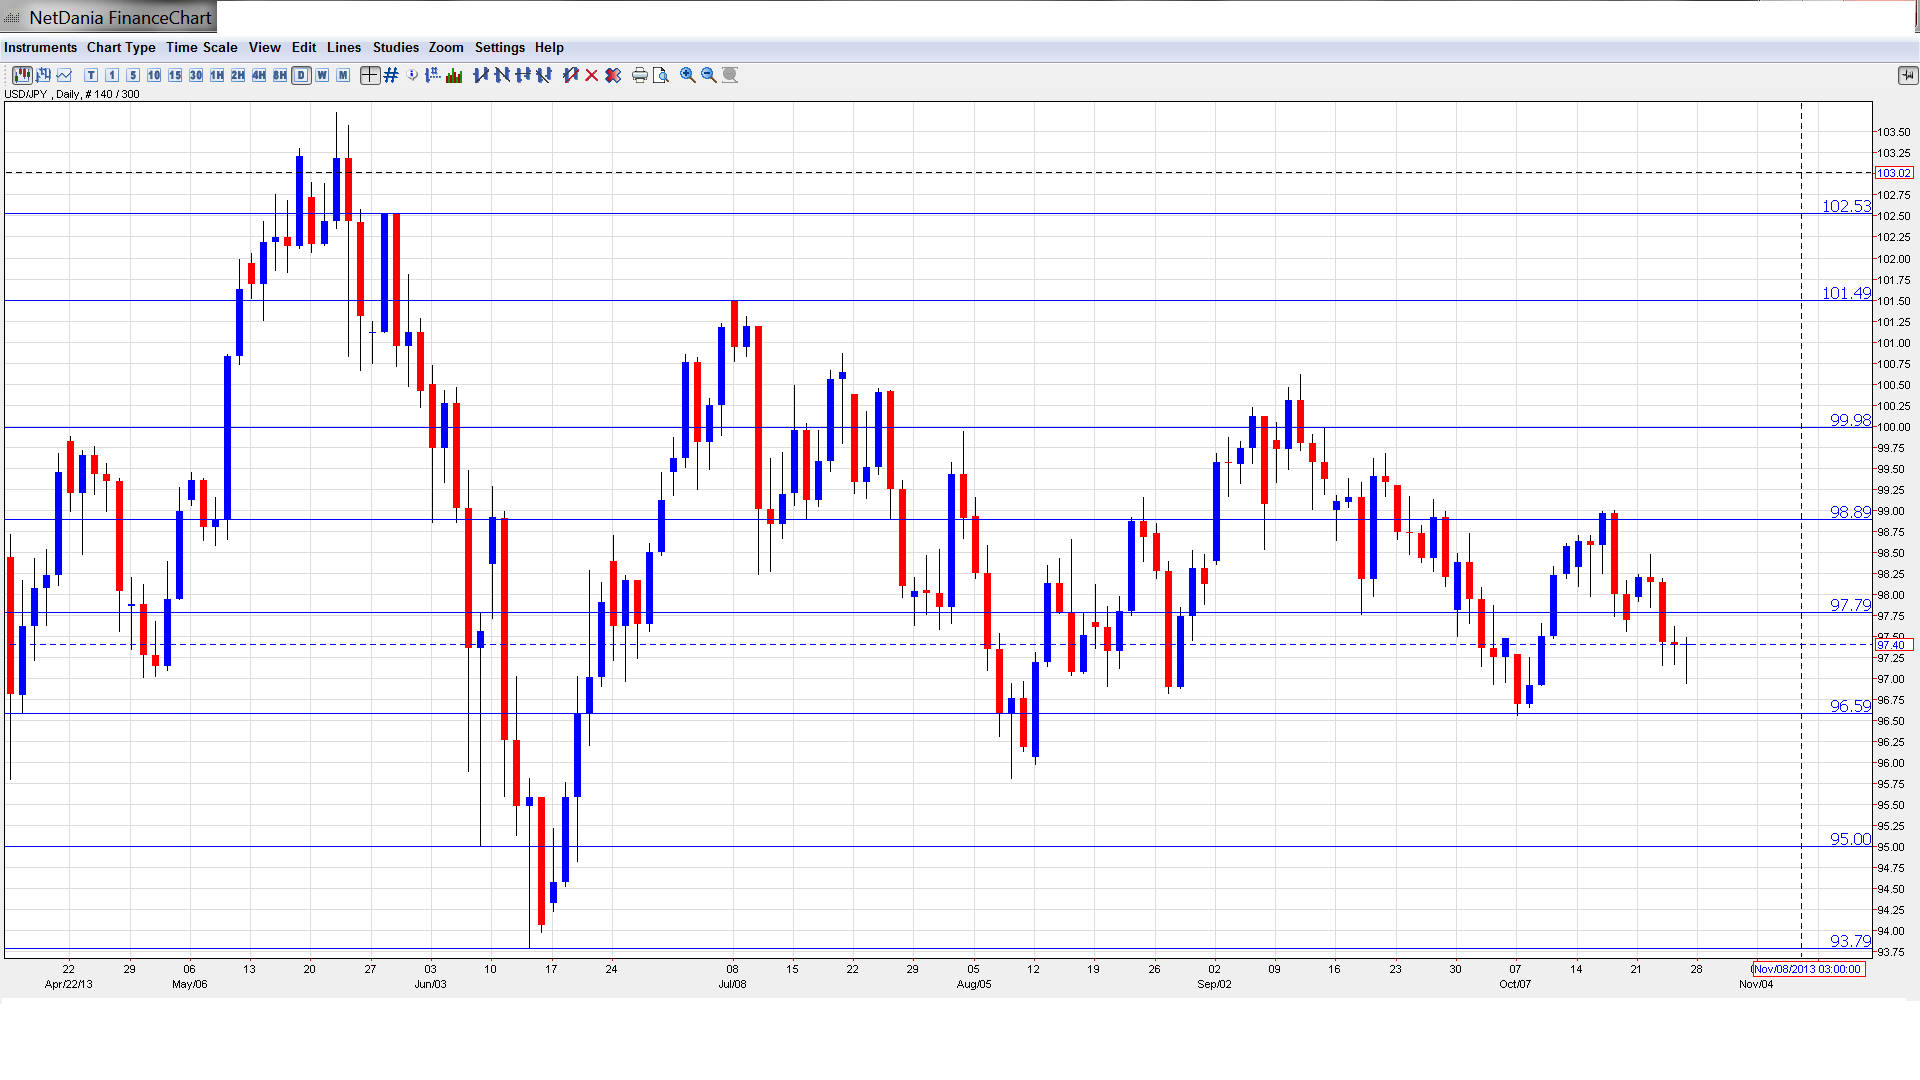1920x1080 pixels.
Task: Toggle the crosshair cursor button
Action: click(x=370, y=75)
